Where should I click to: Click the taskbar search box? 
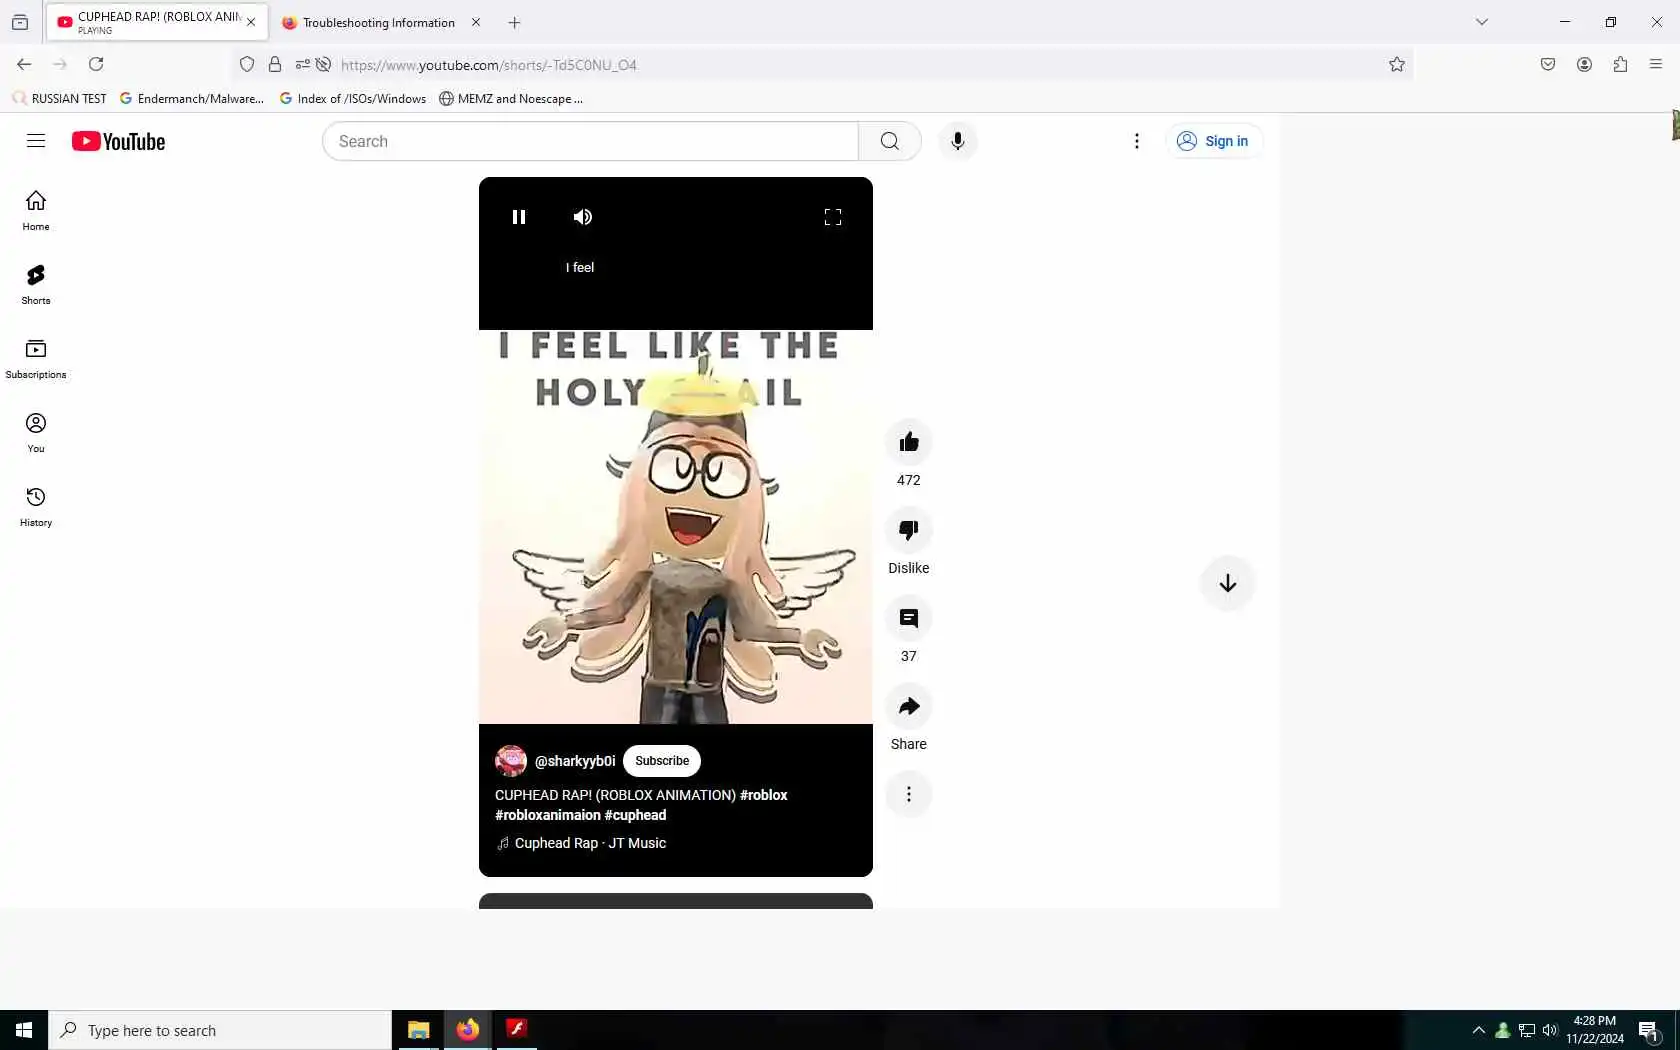pyautogui.click(x=220, y=1030)
